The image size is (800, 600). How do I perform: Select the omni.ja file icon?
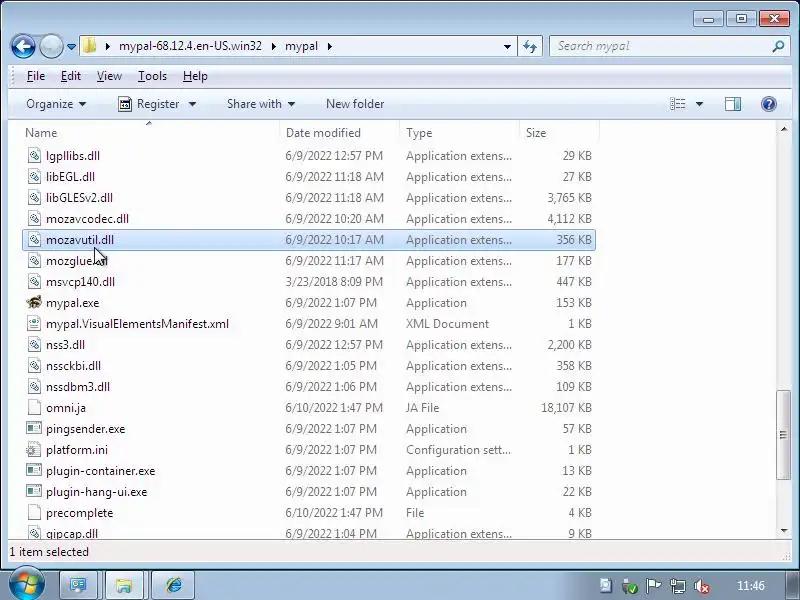34,407
